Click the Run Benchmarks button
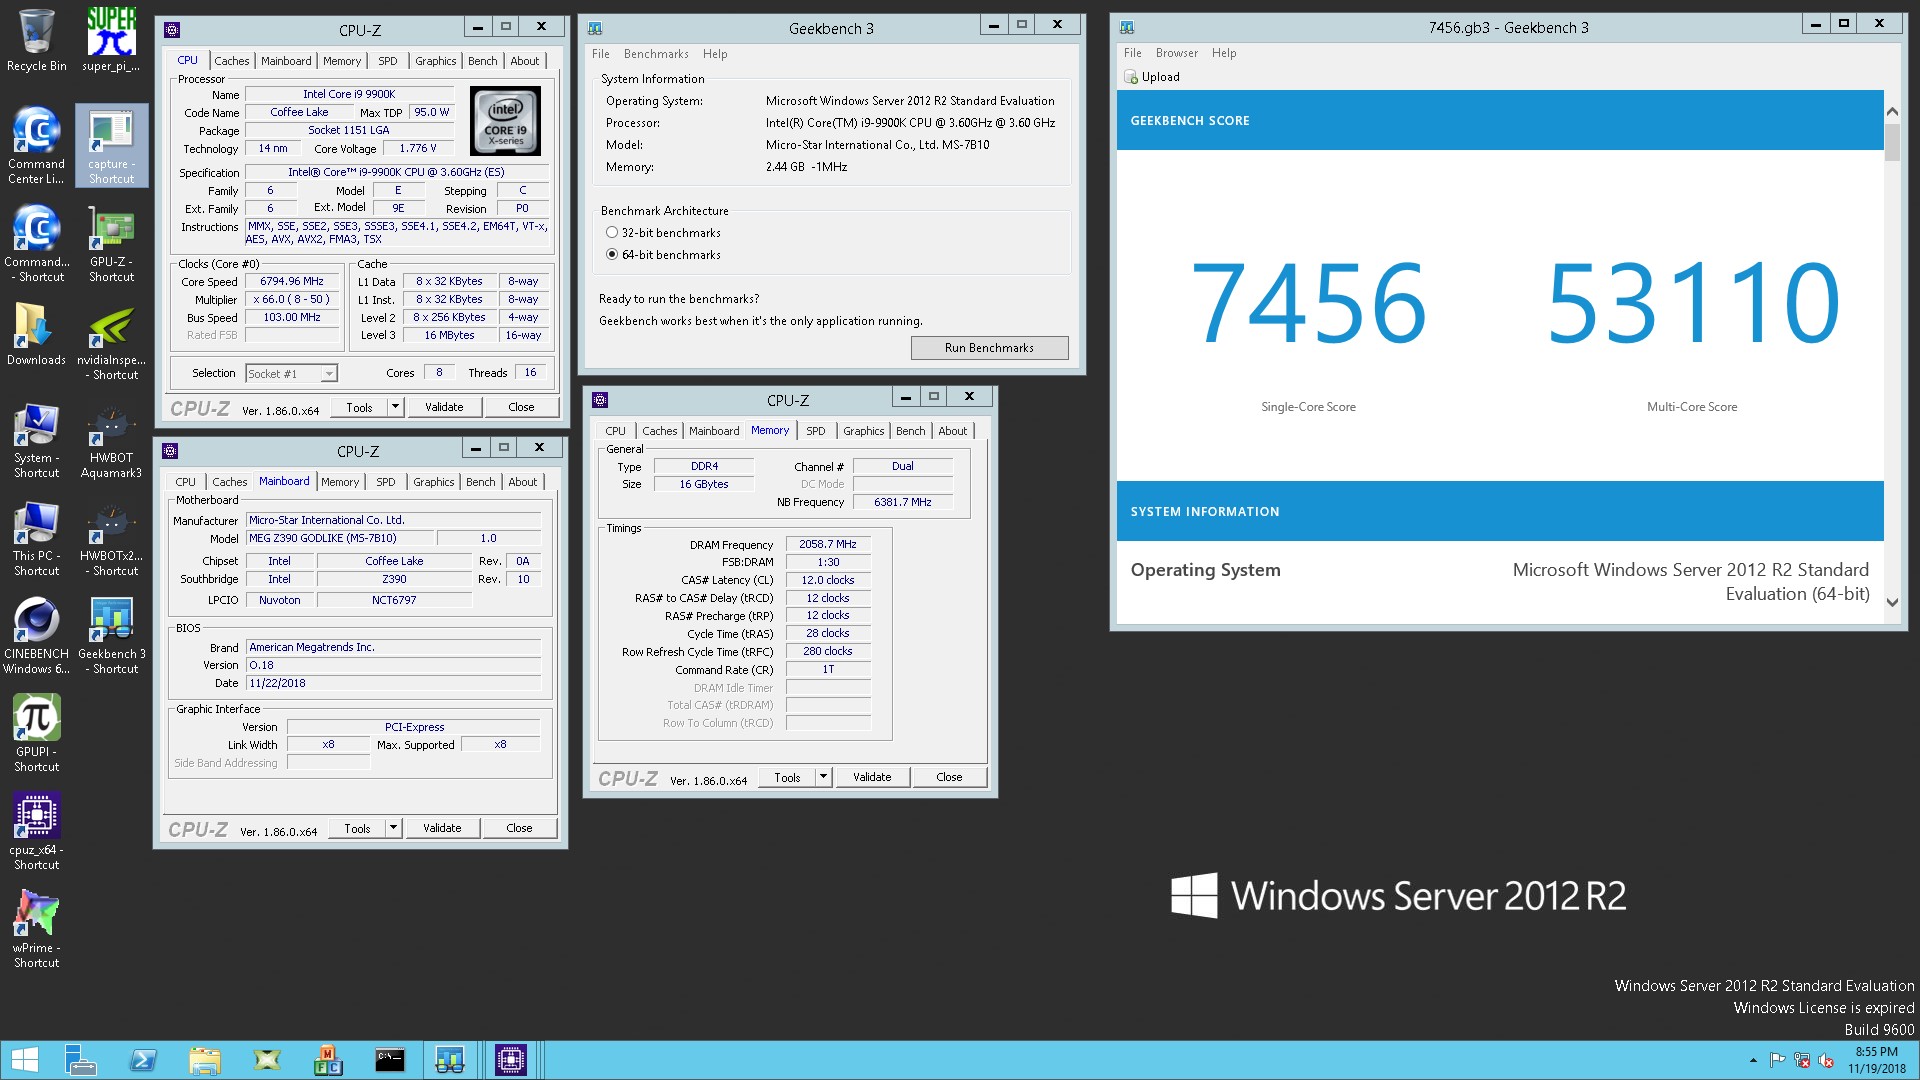 click(989, 348)
